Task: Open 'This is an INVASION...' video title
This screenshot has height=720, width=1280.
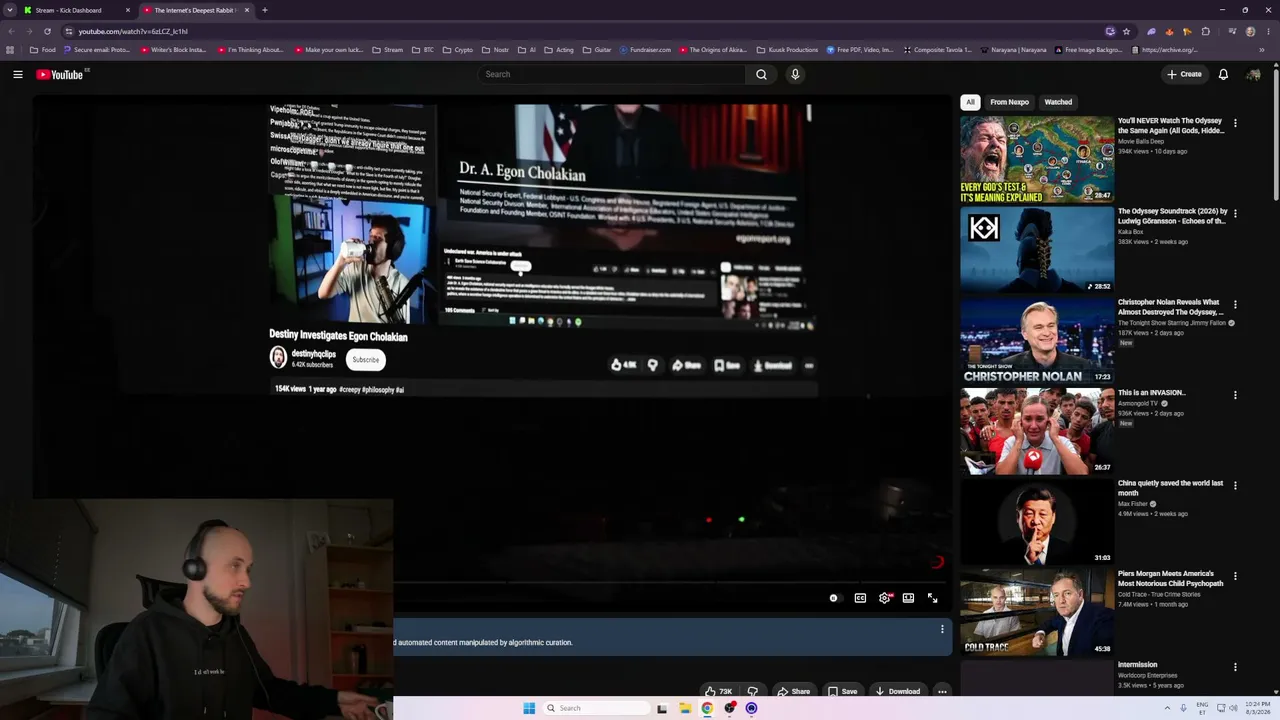Action: point(1151,393)
